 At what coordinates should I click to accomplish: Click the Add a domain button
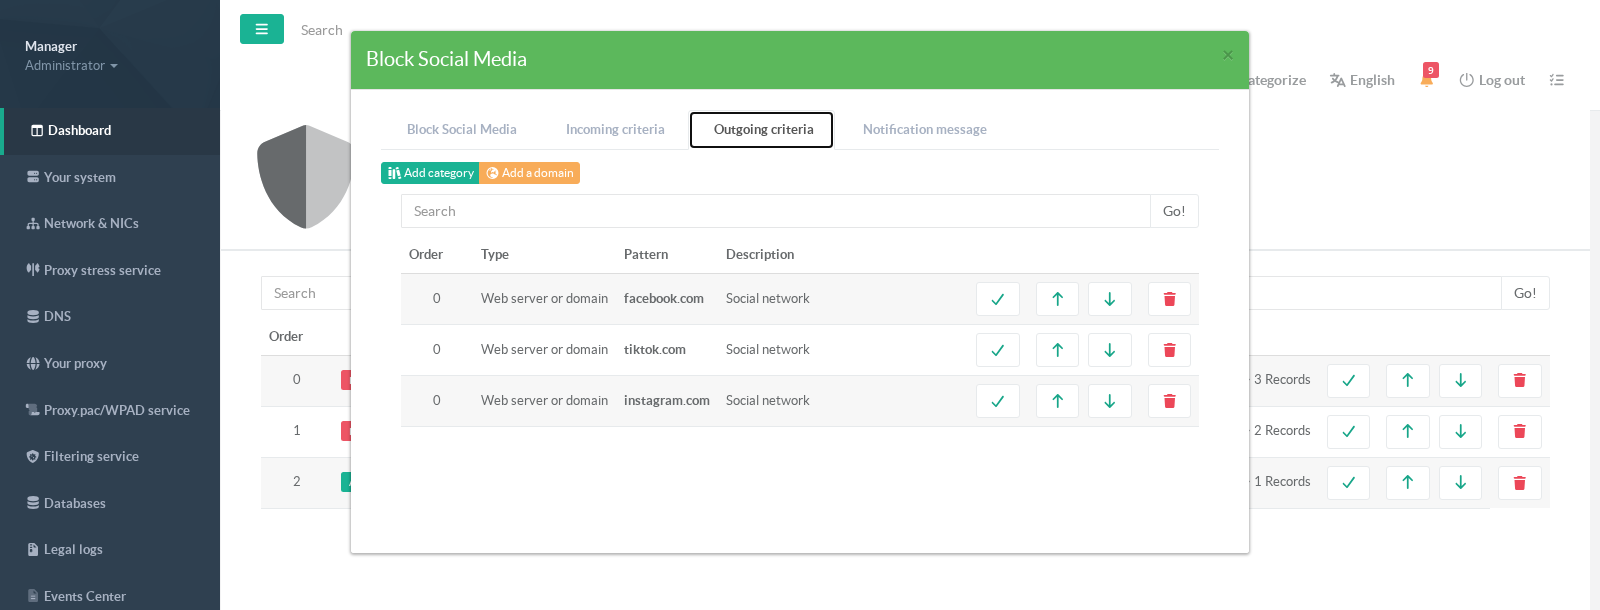[530, 173]
